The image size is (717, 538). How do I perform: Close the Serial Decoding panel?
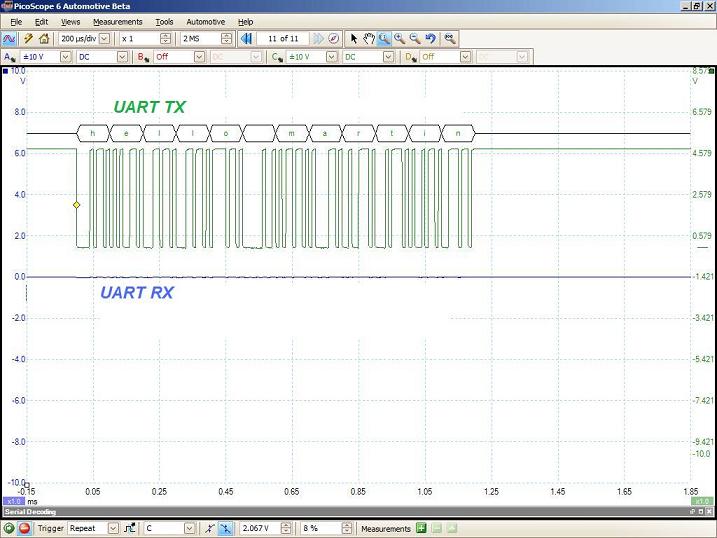pos(709,512)
